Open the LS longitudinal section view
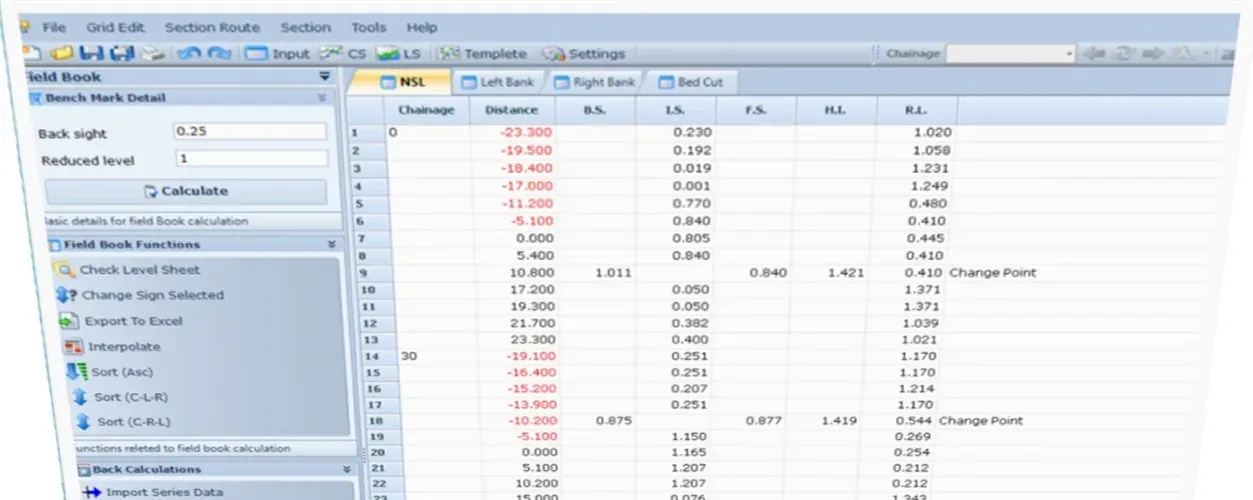Screen dimensions: 1253x500 pos(400,54)
